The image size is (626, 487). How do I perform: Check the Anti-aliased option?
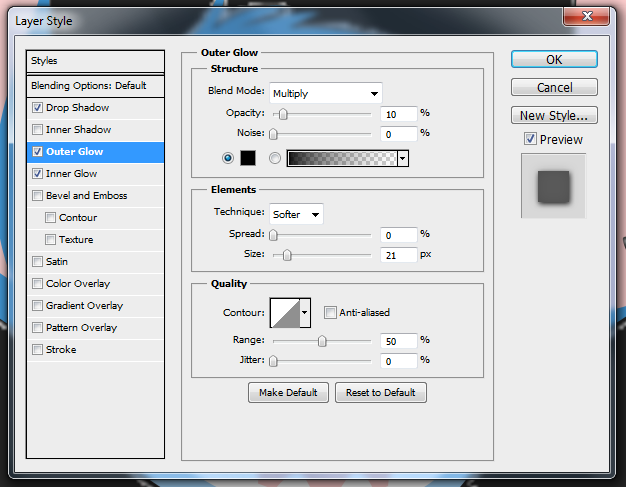point(330,313)
